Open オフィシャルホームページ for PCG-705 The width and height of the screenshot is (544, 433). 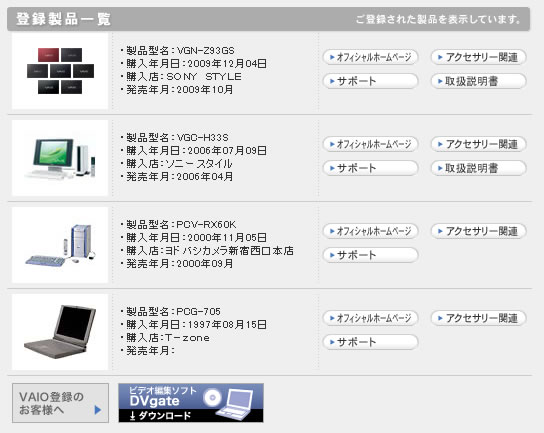tap(371, 318)
